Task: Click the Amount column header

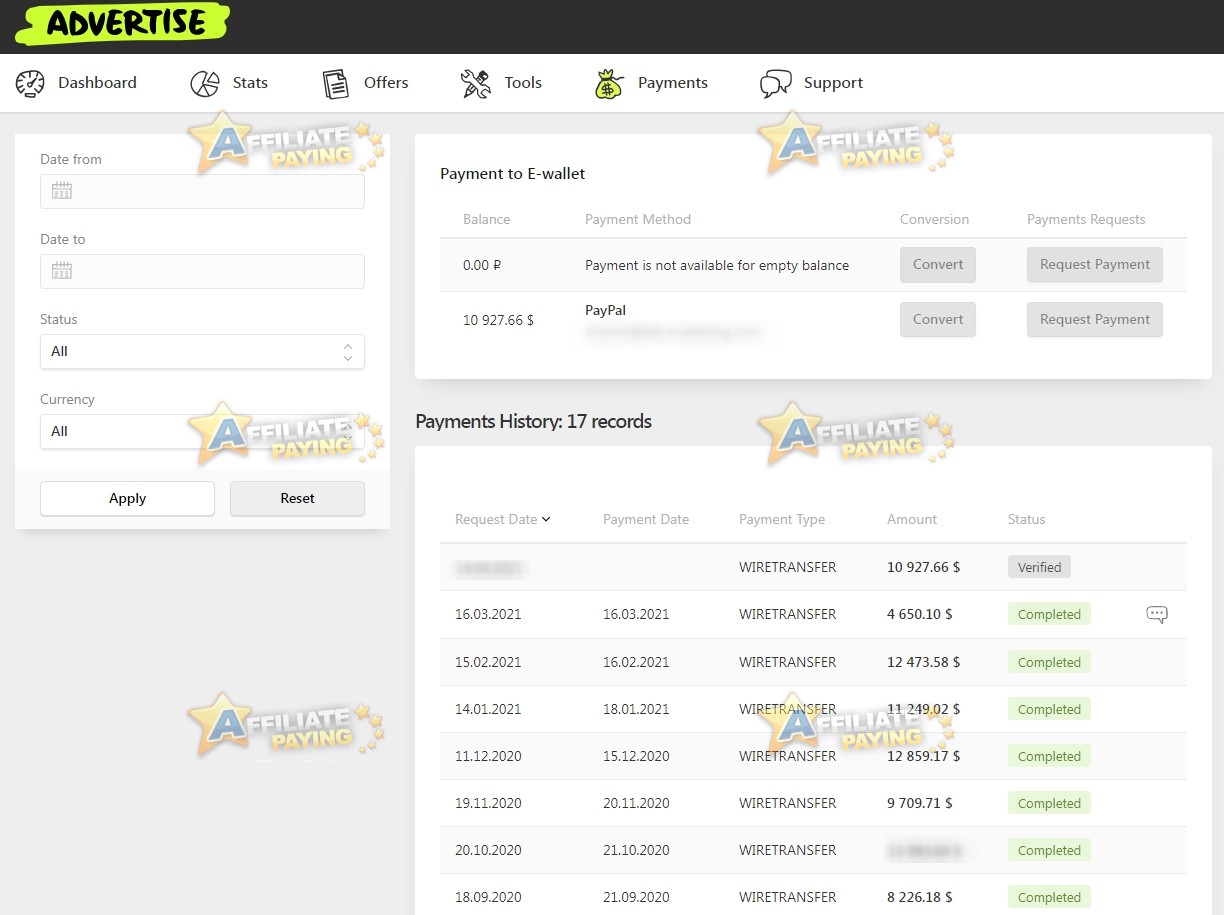Action: tap(912, 520)
